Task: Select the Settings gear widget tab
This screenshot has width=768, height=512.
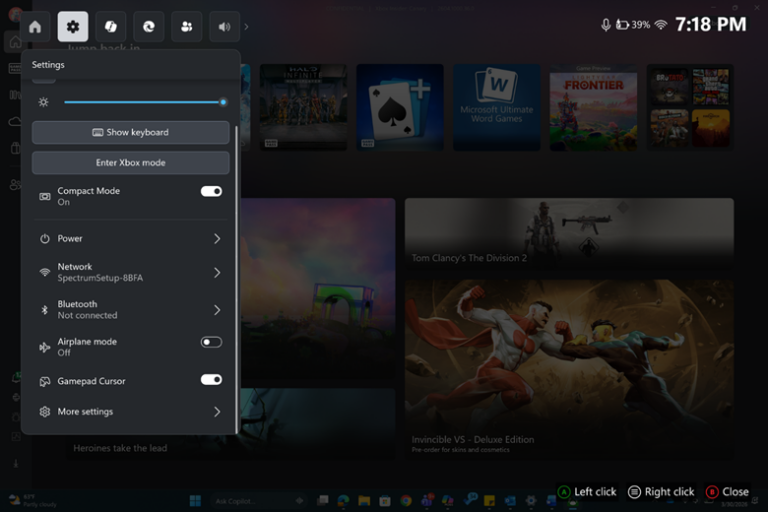Action: pos(73,26)
